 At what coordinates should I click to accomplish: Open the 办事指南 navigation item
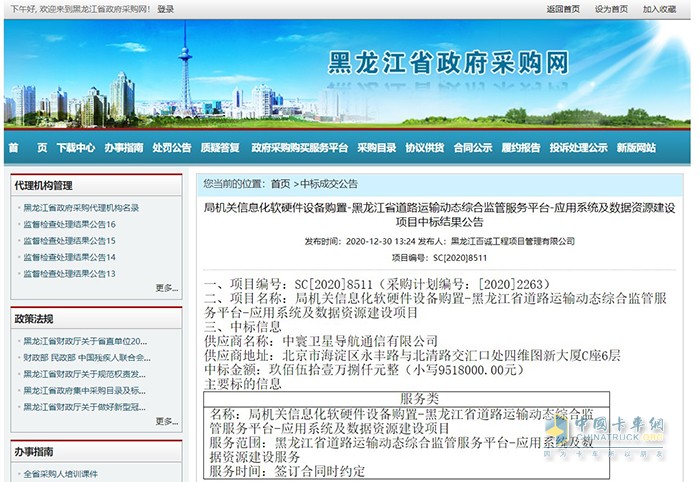[x=124, y=147]
